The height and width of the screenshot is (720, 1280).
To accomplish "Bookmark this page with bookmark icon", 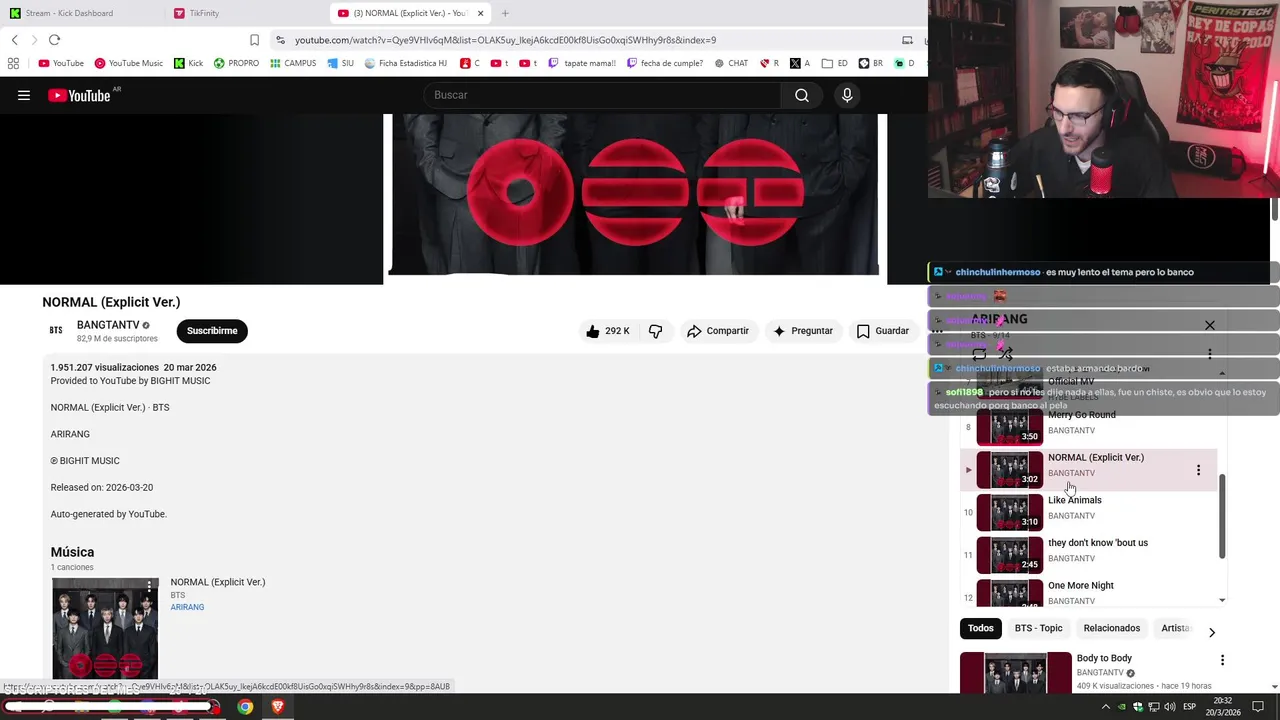I will click(254, 40).
